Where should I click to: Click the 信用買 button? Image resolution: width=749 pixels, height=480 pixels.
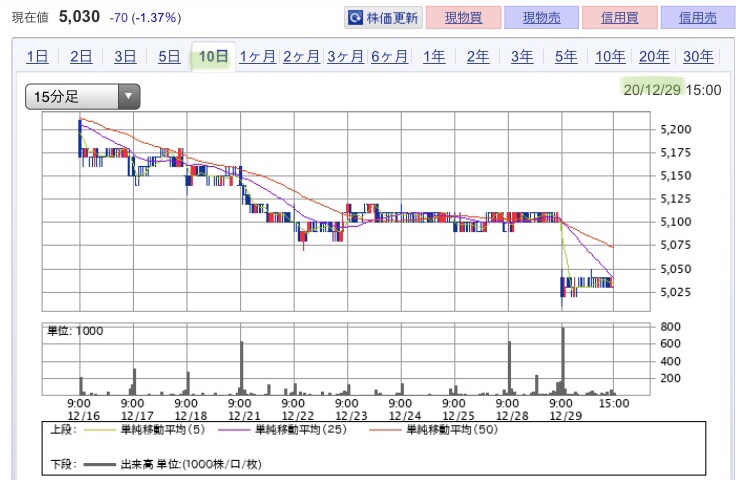tap(620, 18)
